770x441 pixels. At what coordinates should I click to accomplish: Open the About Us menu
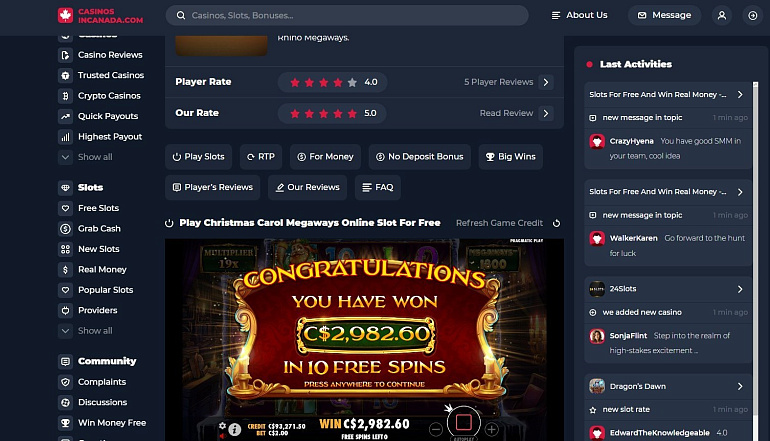tap(579, 15)
